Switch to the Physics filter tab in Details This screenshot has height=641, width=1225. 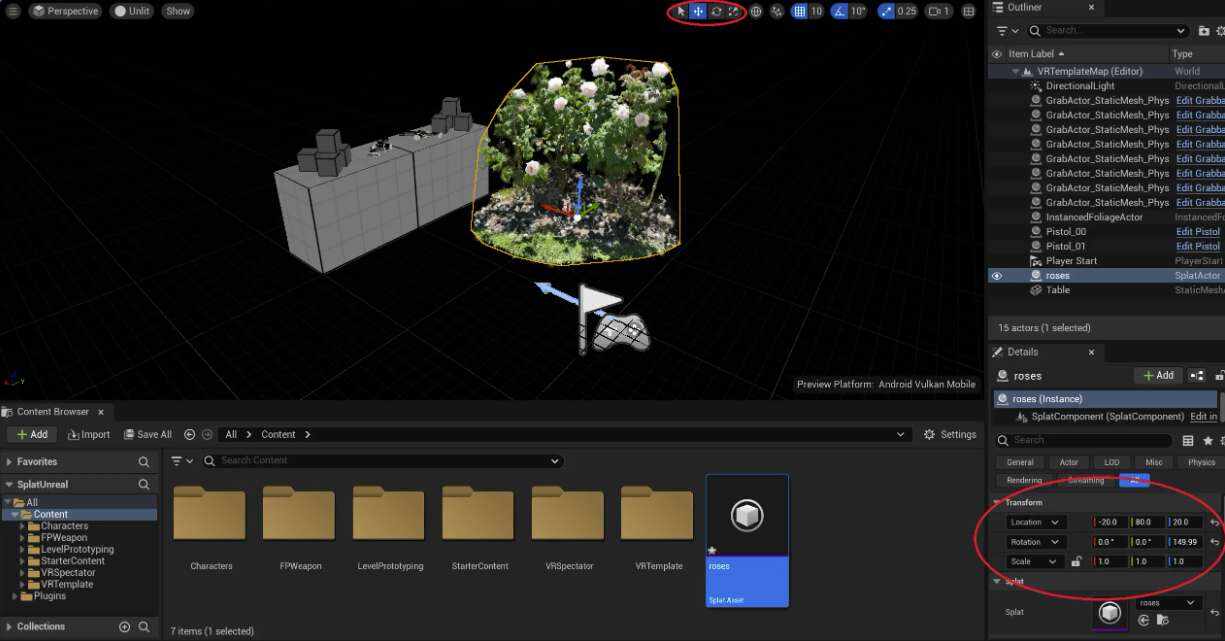[1201, 462]
